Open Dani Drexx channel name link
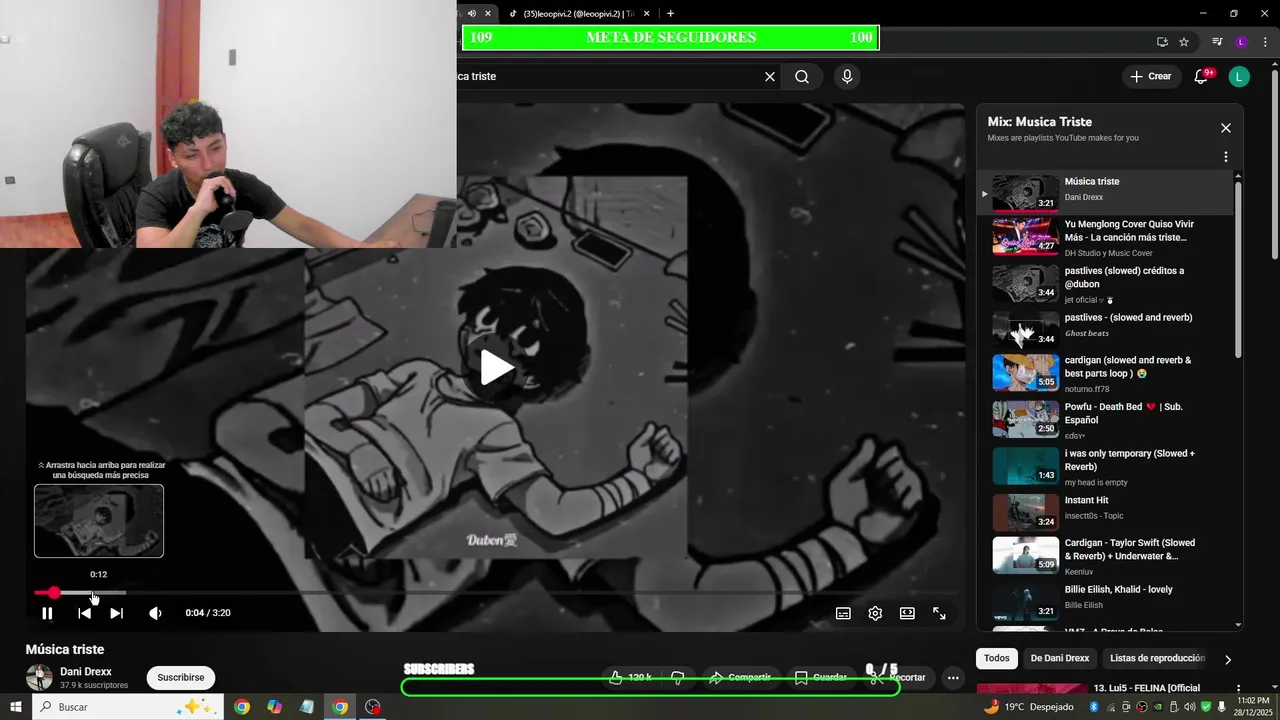This screenshot has height=720, width=1280. click(x=86, y=672)
